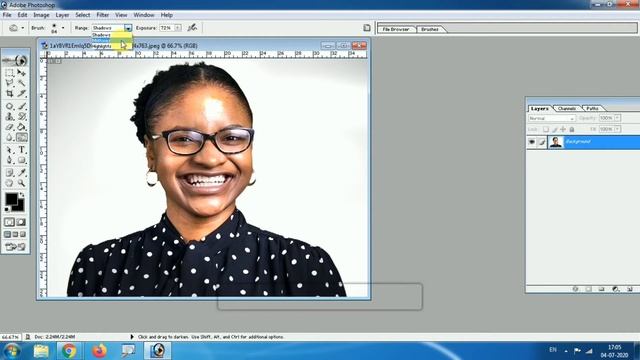Select the Paint Bucket tool
This screenshot has width=640, height=360.
tap(22, 127)
